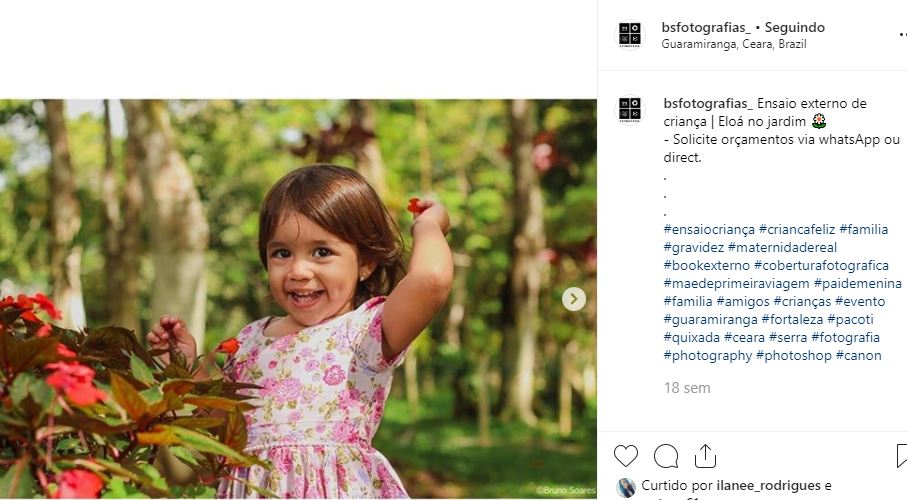Open bsfotografias_ header profile picture
The height and width of the screenshot is (500, 907).
pyautogui.click(x=630, y=34)
